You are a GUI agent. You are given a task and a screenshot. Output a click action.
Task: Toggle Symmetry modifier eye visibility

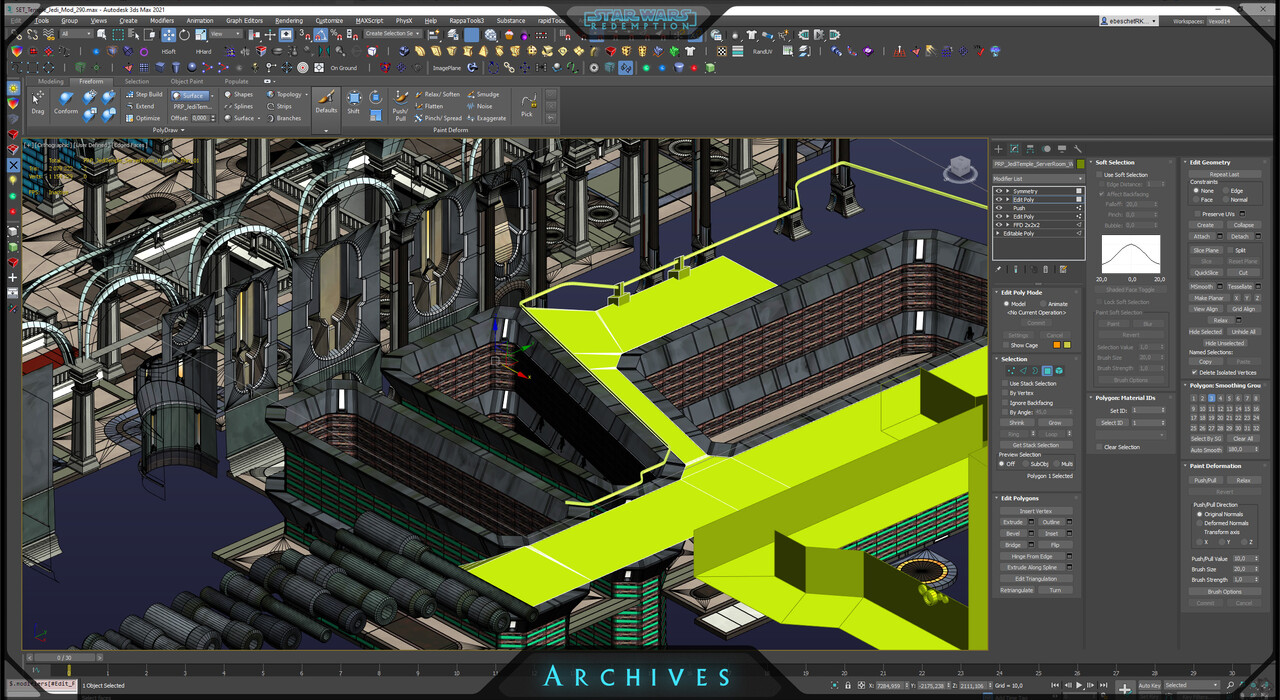[x=998, y=191]
